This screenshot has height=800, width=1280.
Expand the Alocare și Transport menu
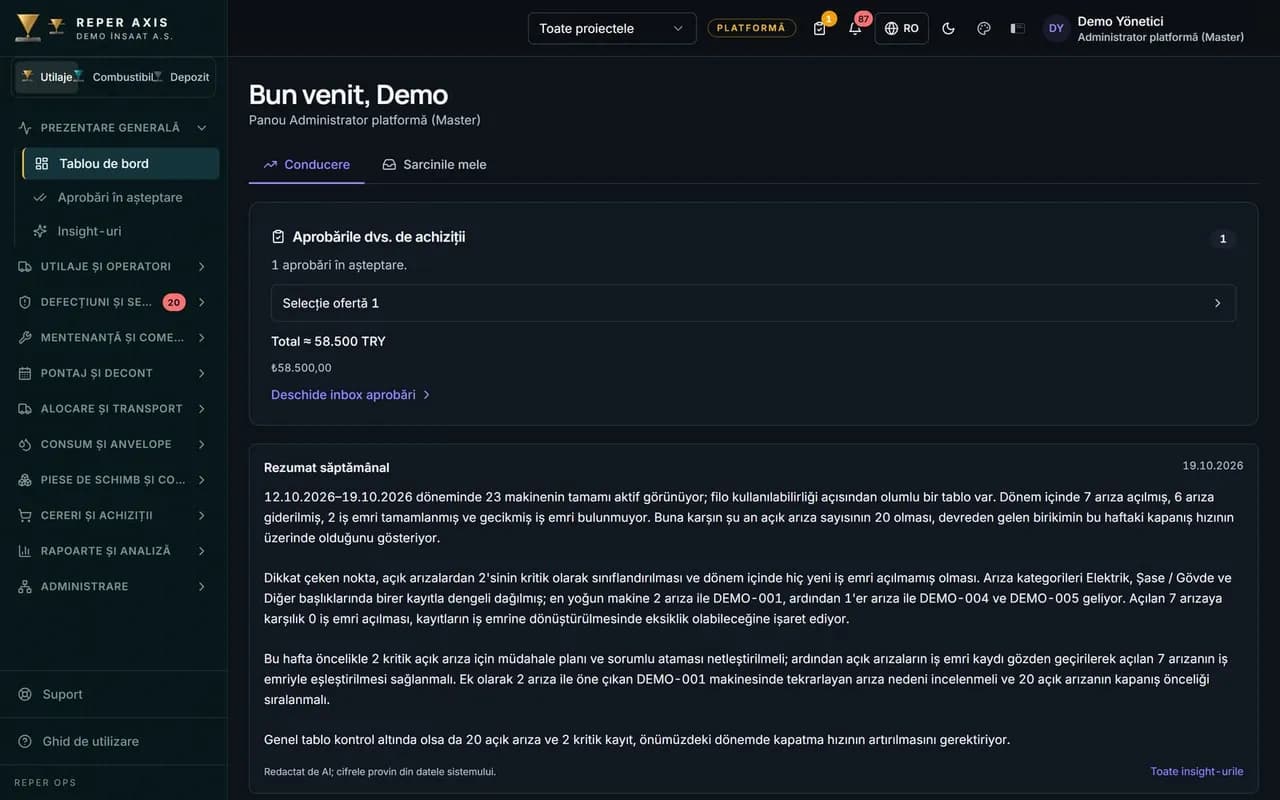[113, 409]
